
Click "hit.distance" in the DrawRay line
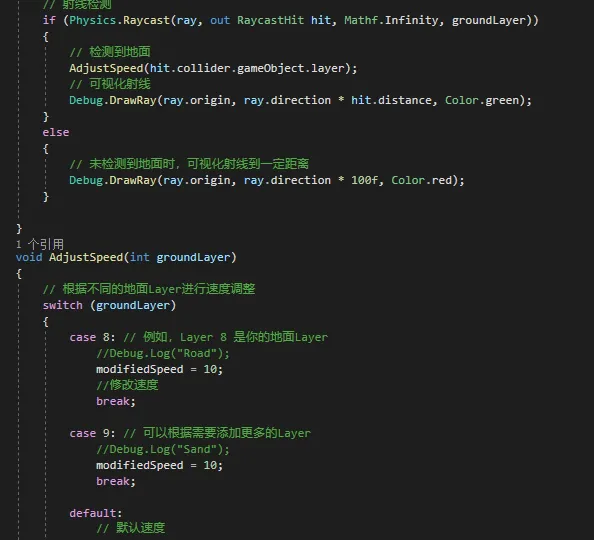point(391,100)
